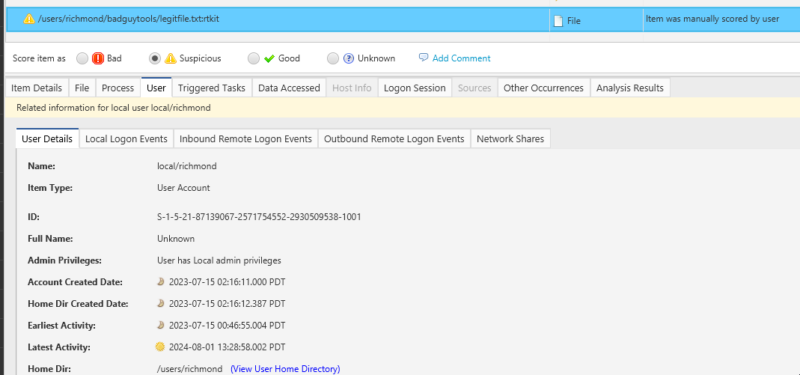
Task: Click the File type document icon
Action: pyautogui.click(x=559, y=21)
